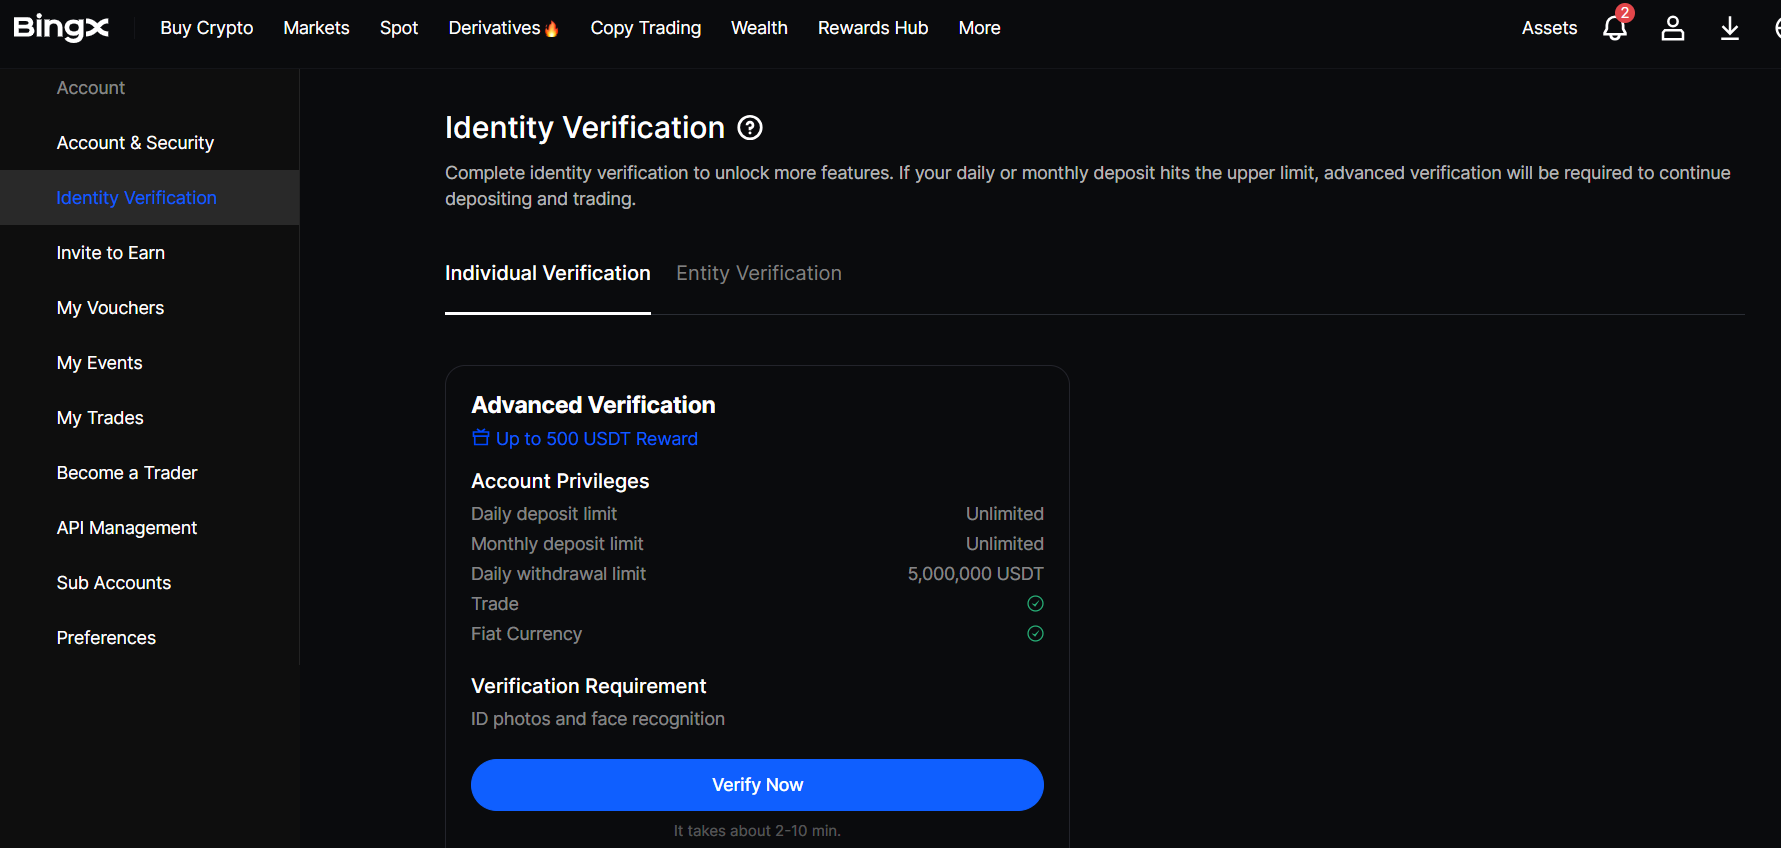Expand the More menu
This screenshot has height=848, width=1781.
(979, 28)
